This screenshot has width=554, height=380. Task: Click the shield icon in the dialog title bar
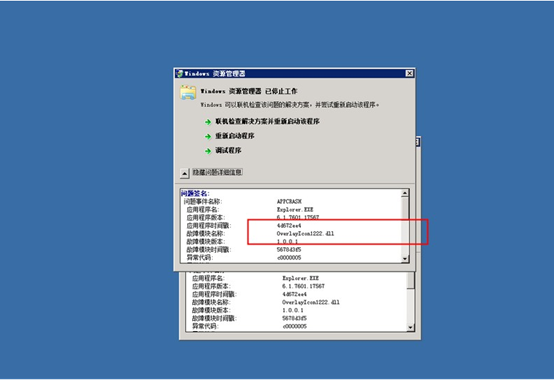[180, 73]
